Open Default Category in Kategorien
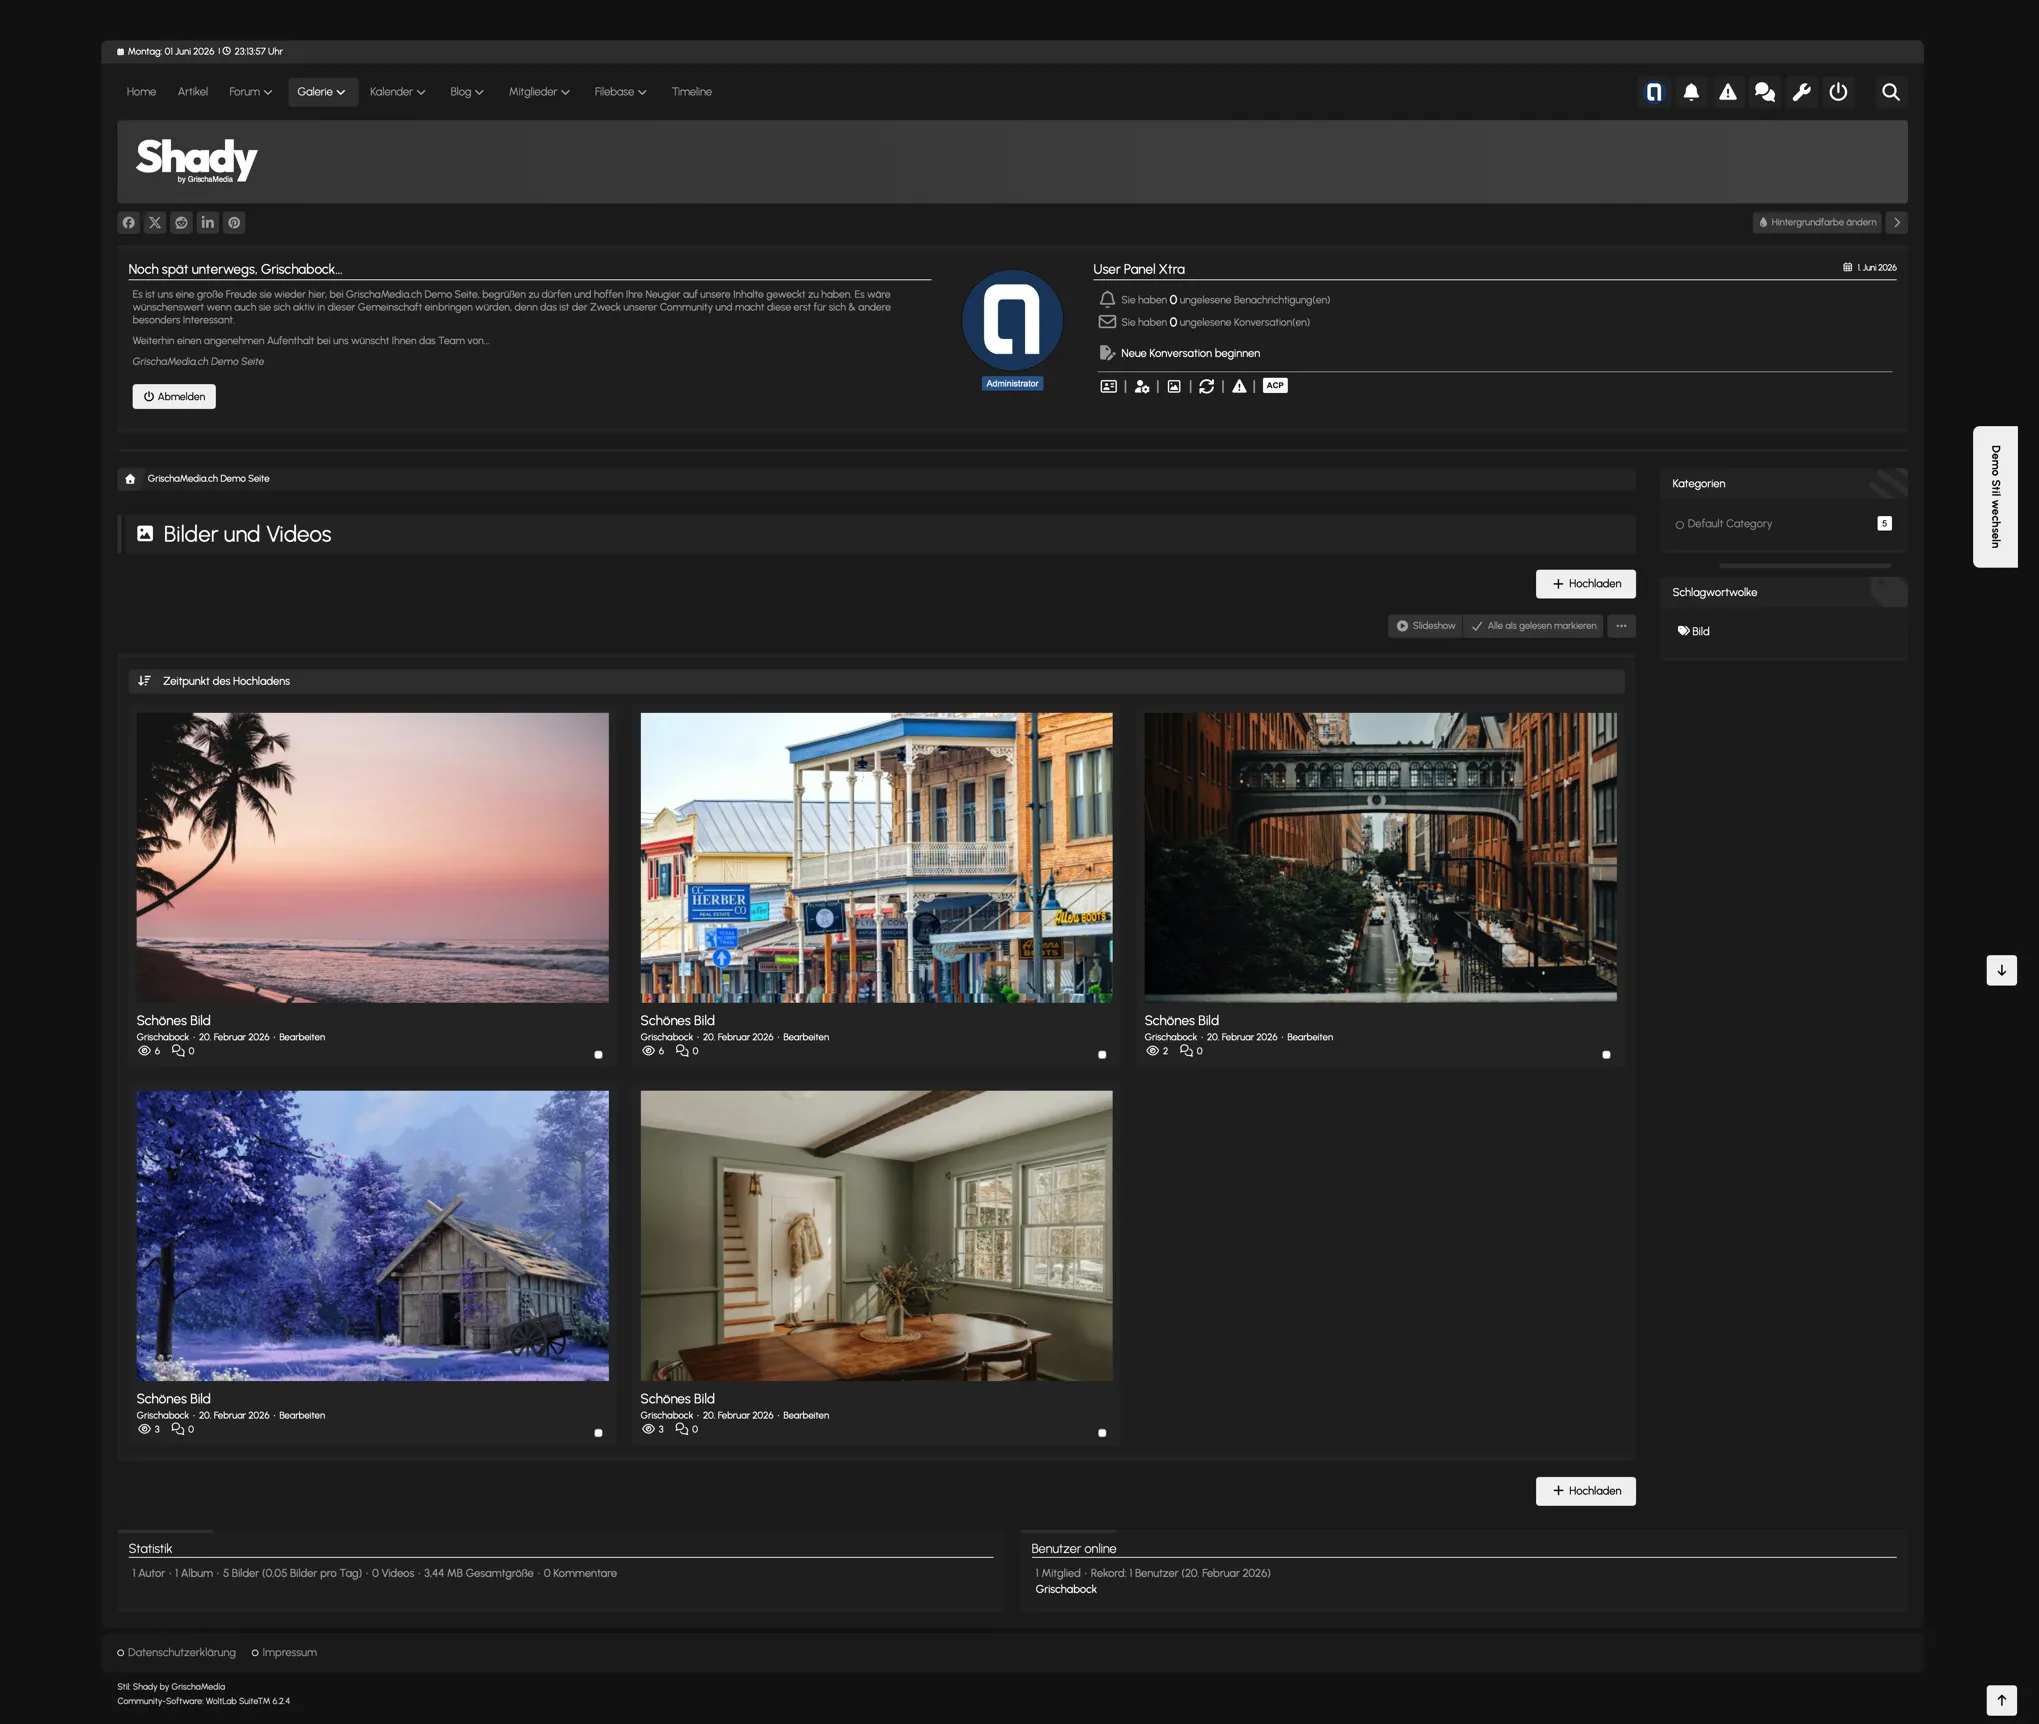2039x1724 pixels. (1729, 524)
